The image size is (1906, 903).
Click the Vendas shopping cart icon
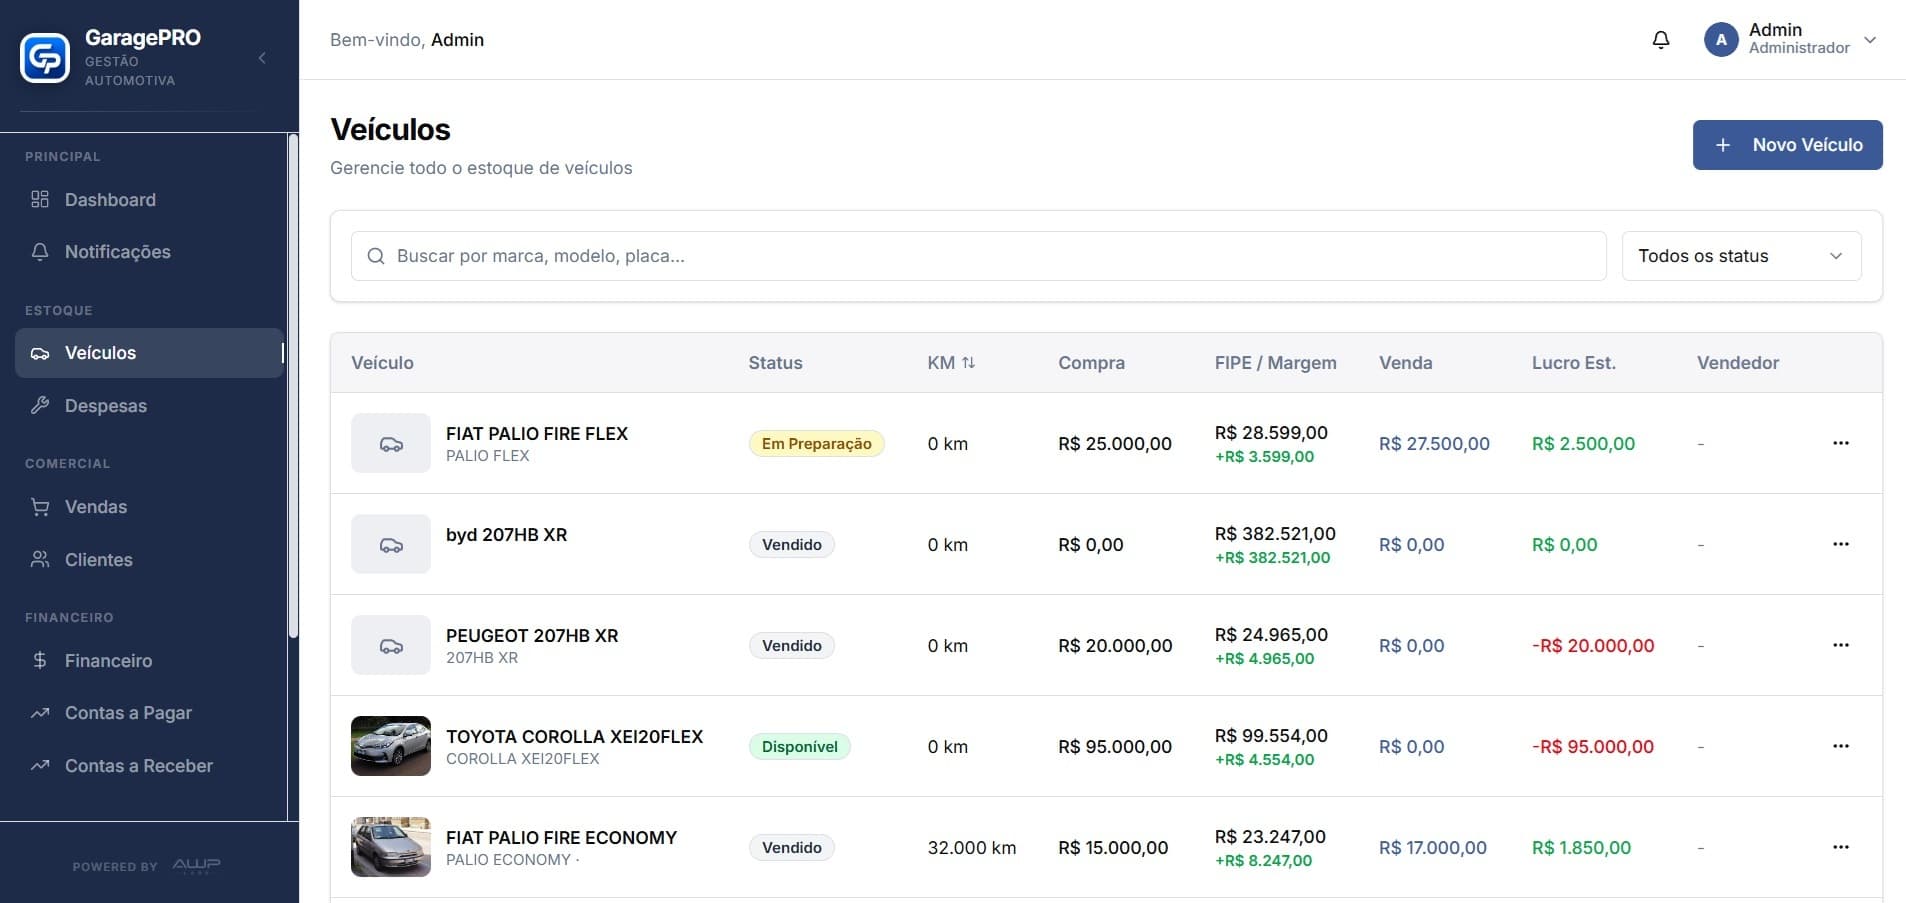[x=40, y=507]
